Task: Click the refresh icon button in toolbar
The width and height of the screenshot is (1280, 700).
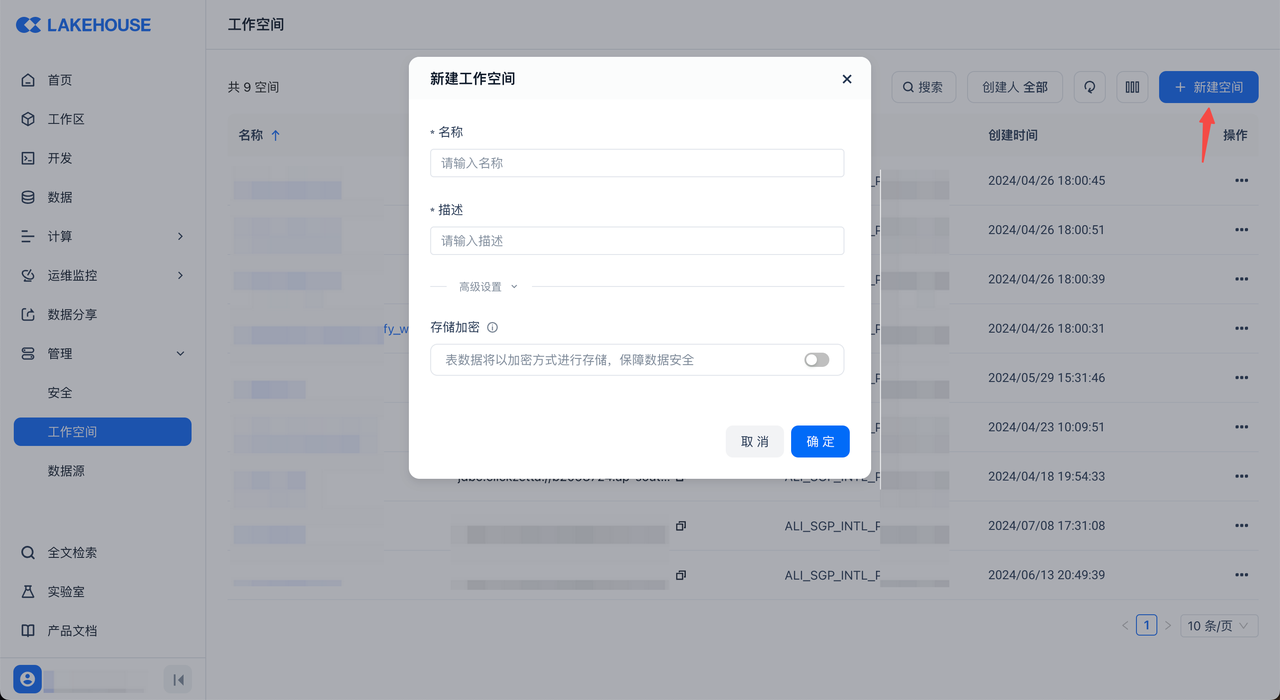Action: [1089, 87]
